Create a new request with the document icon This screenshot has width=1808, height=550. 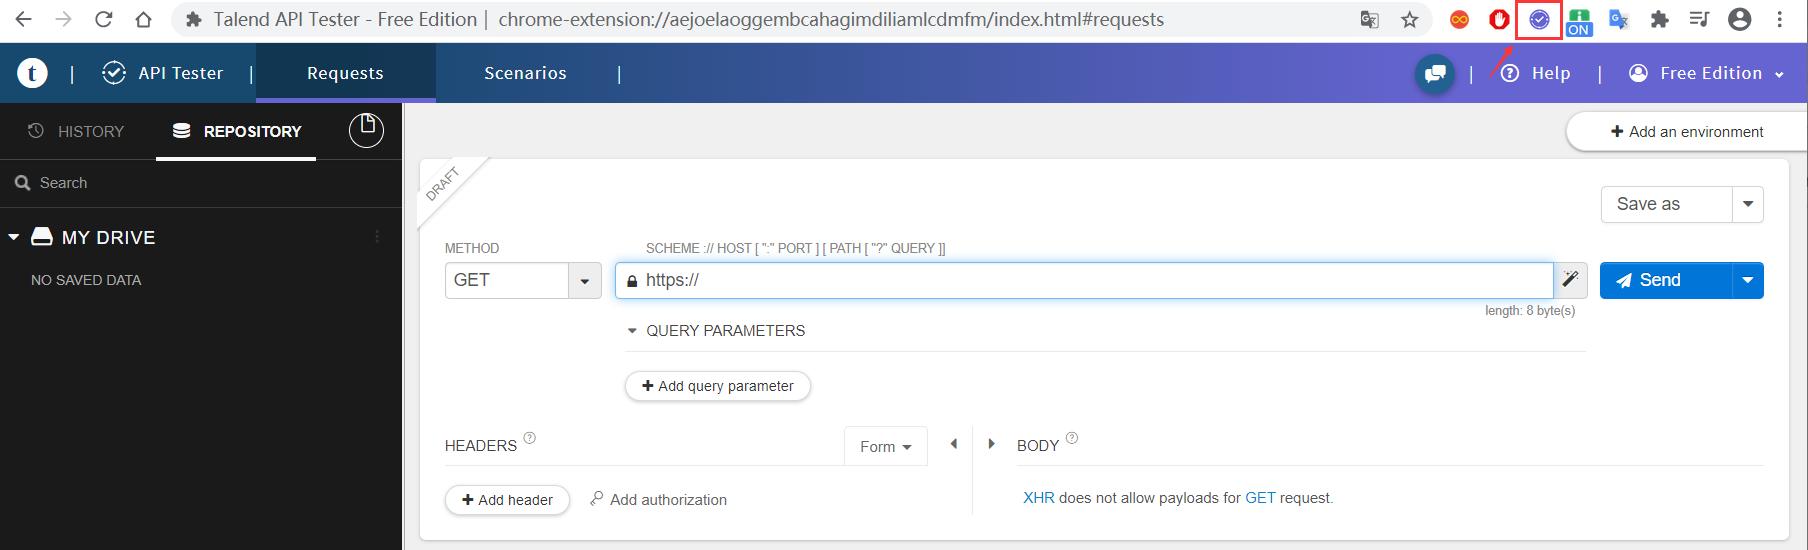click(366, 130)
